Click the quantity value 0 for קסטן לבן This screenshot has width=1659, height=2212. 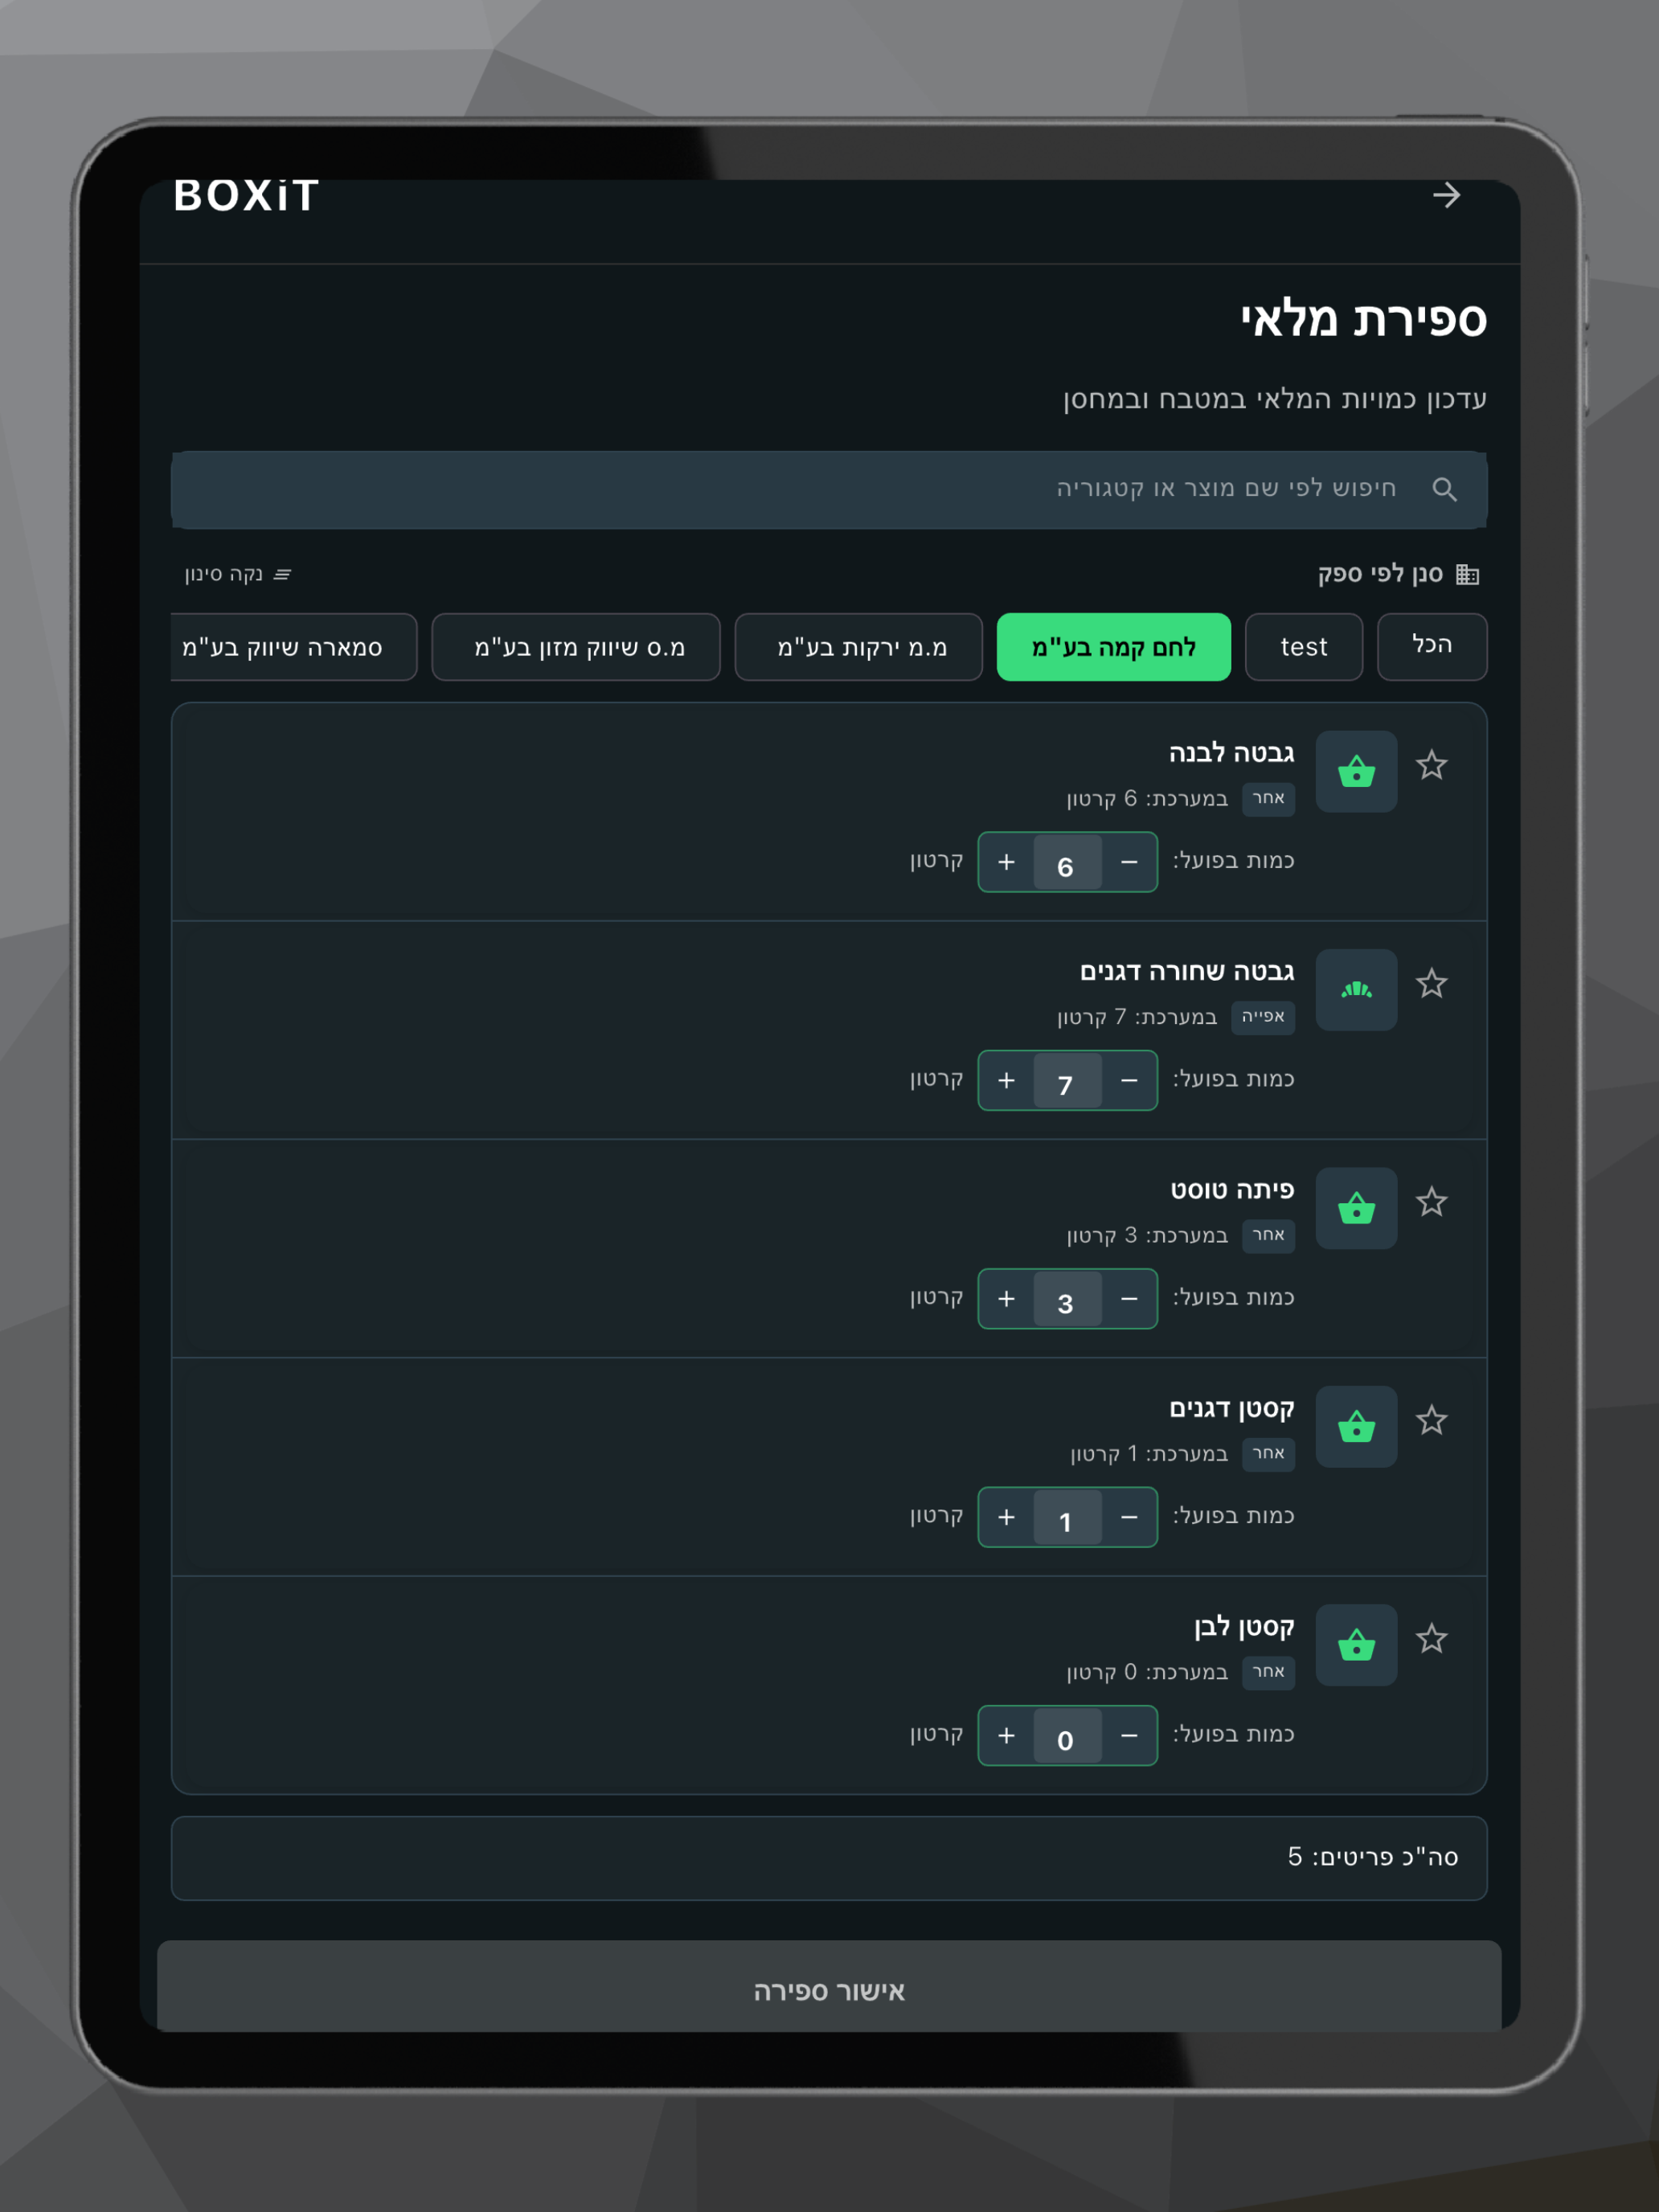[1067, 1735]
